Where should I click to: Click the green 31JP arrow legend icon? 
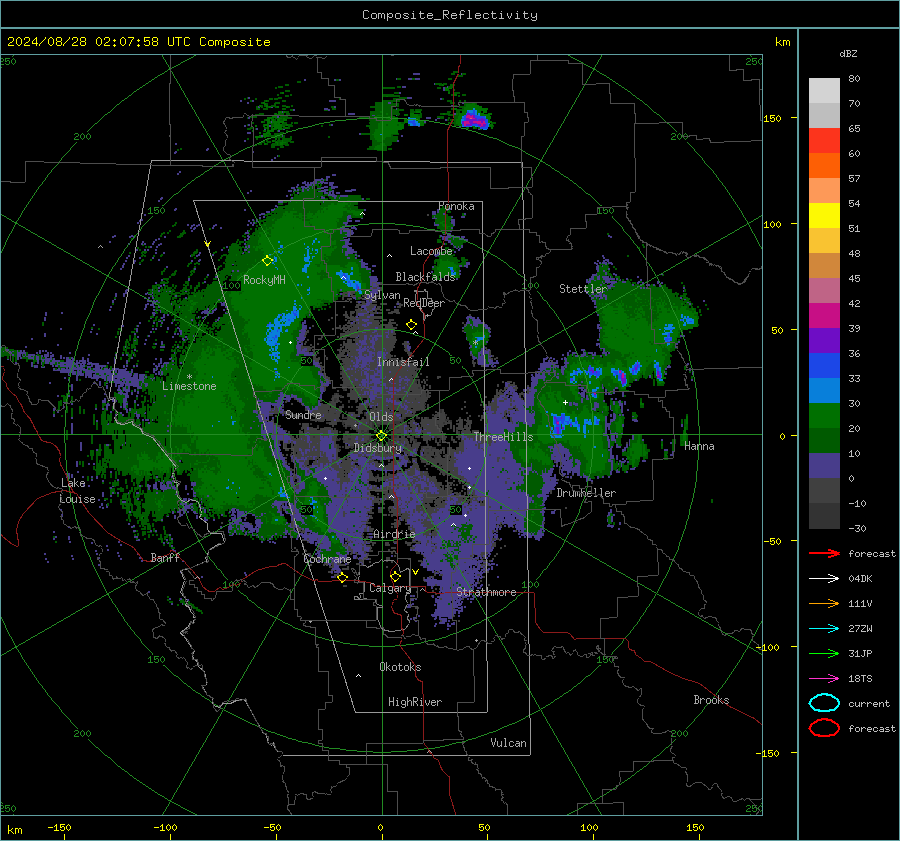pyautogui.click(x=824, y=653)
